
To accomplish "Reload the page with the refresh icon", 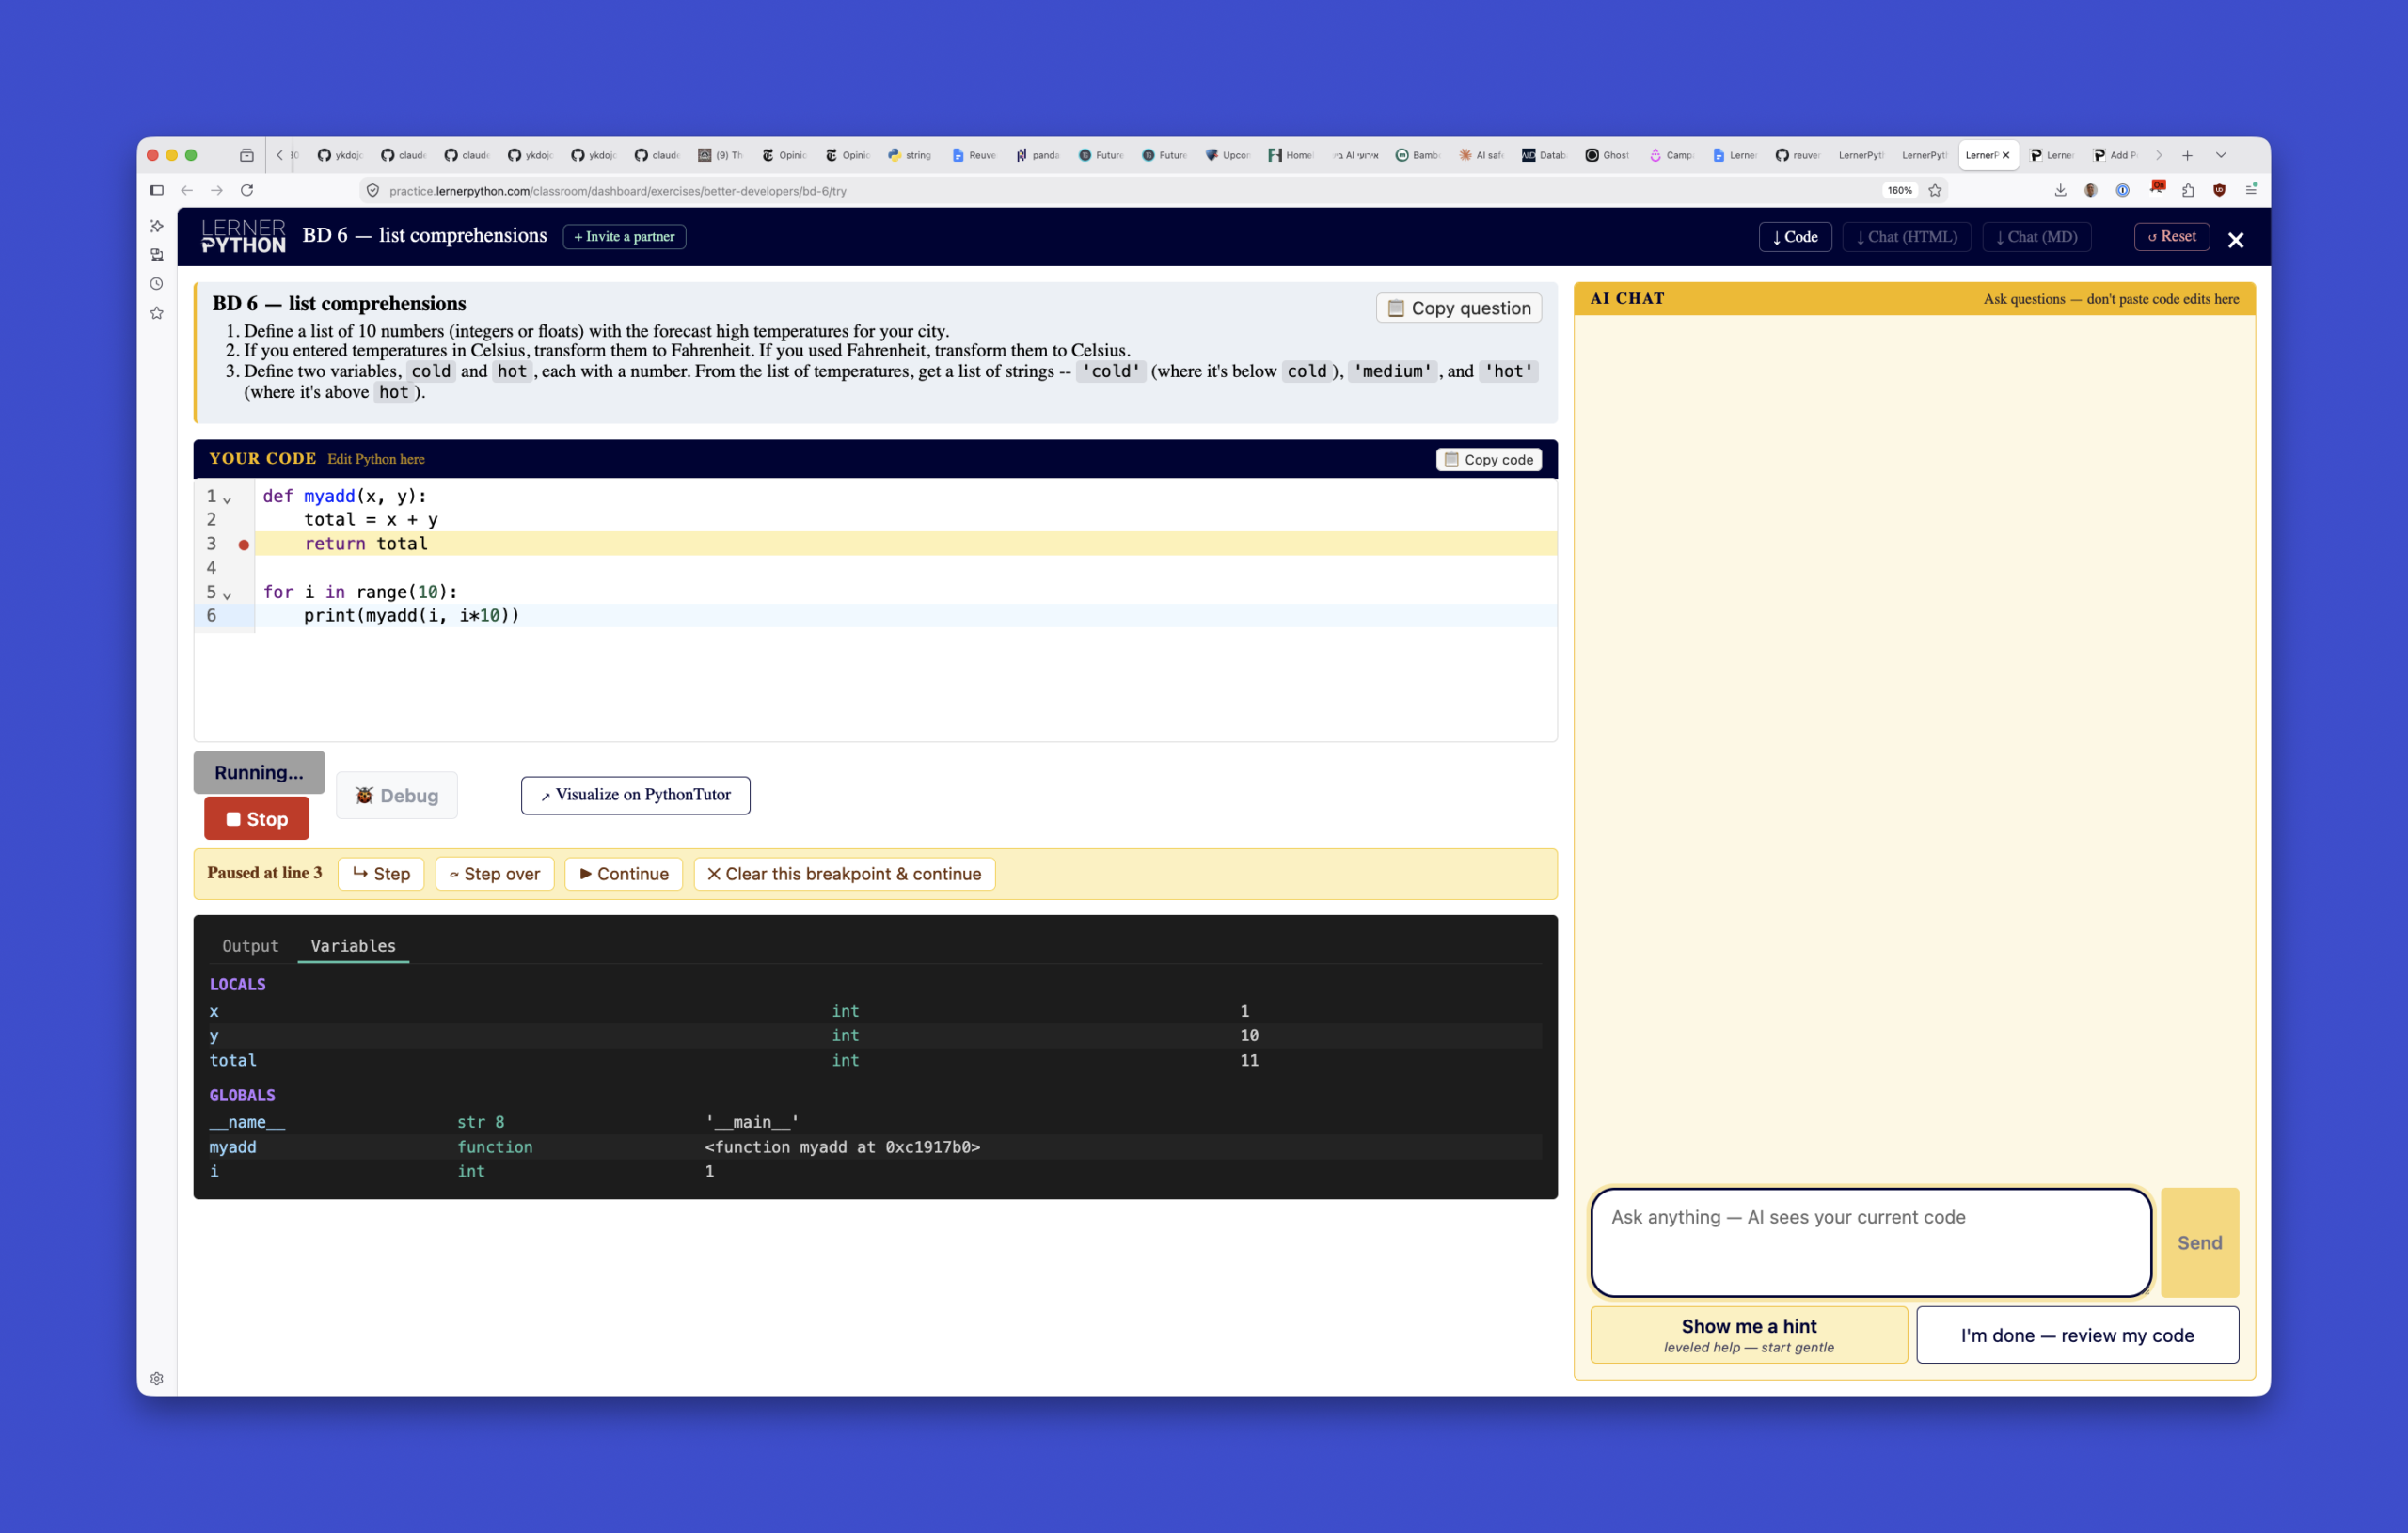I will [247, 190].
